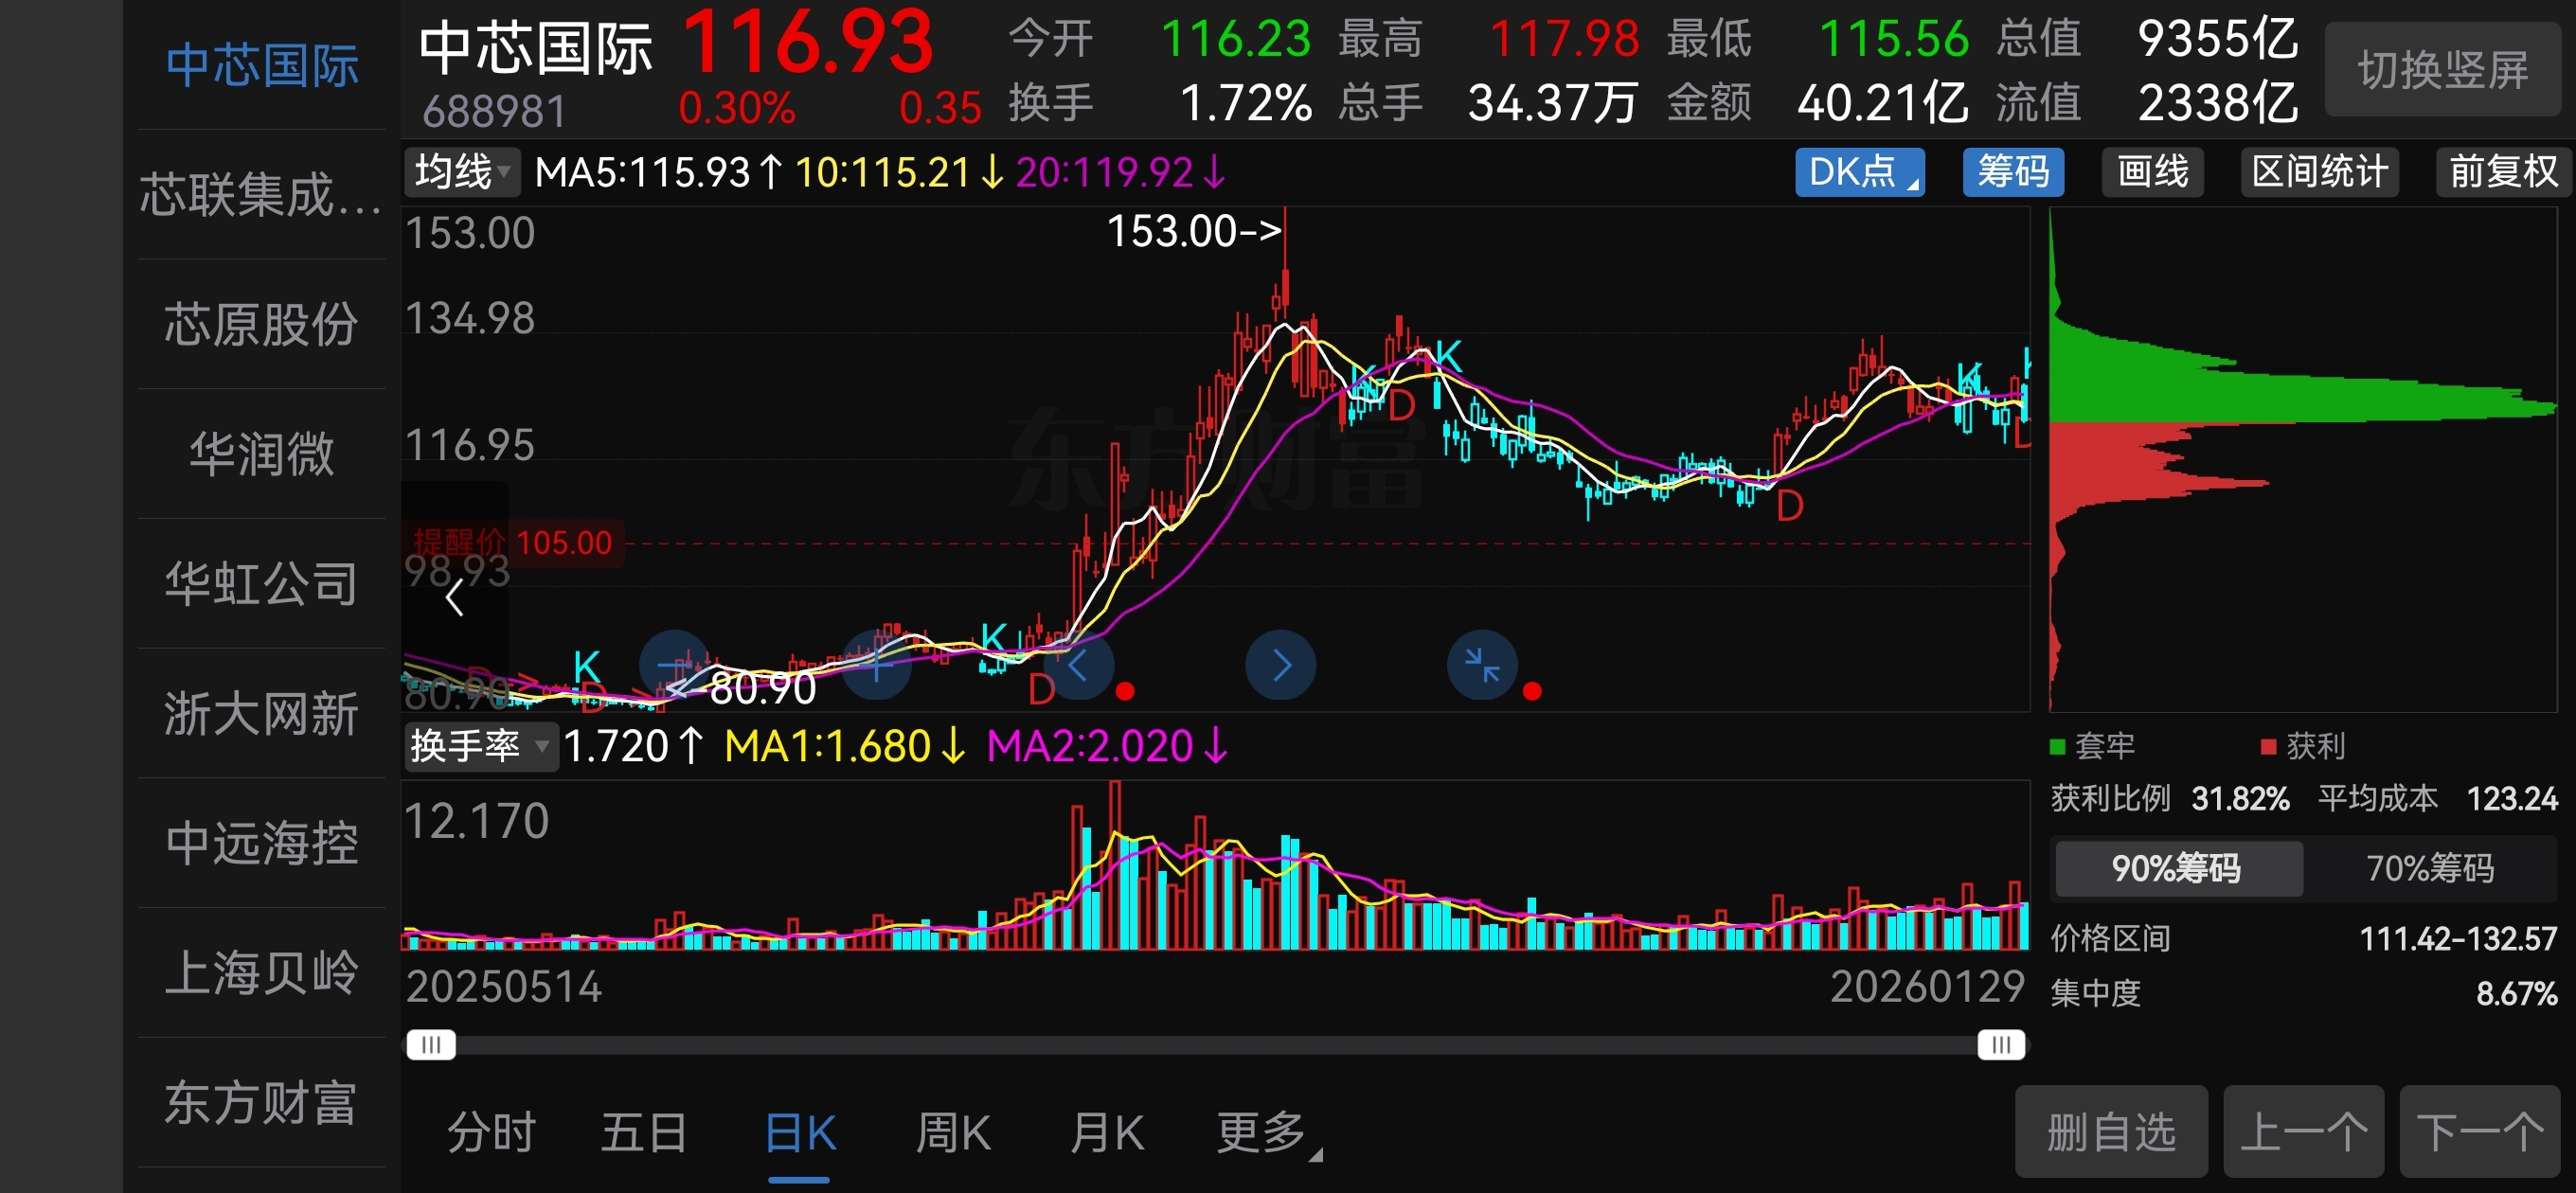Switch to 分时 tab

pos(491,1133)
